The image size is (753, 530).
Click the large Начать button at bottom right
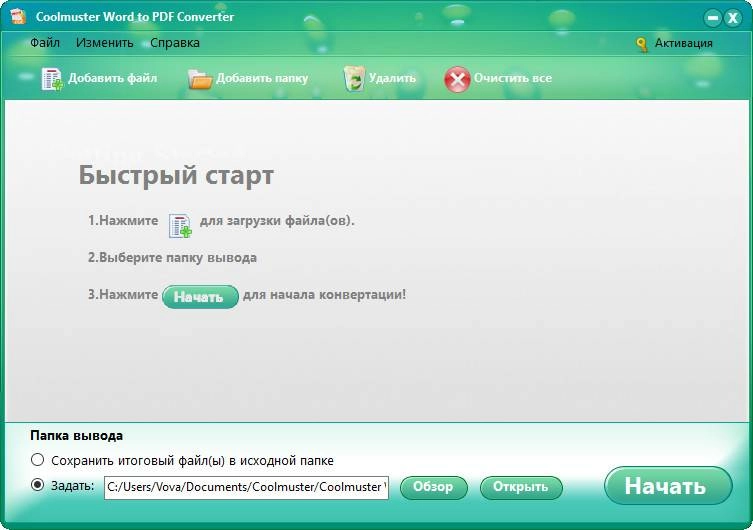668,485
